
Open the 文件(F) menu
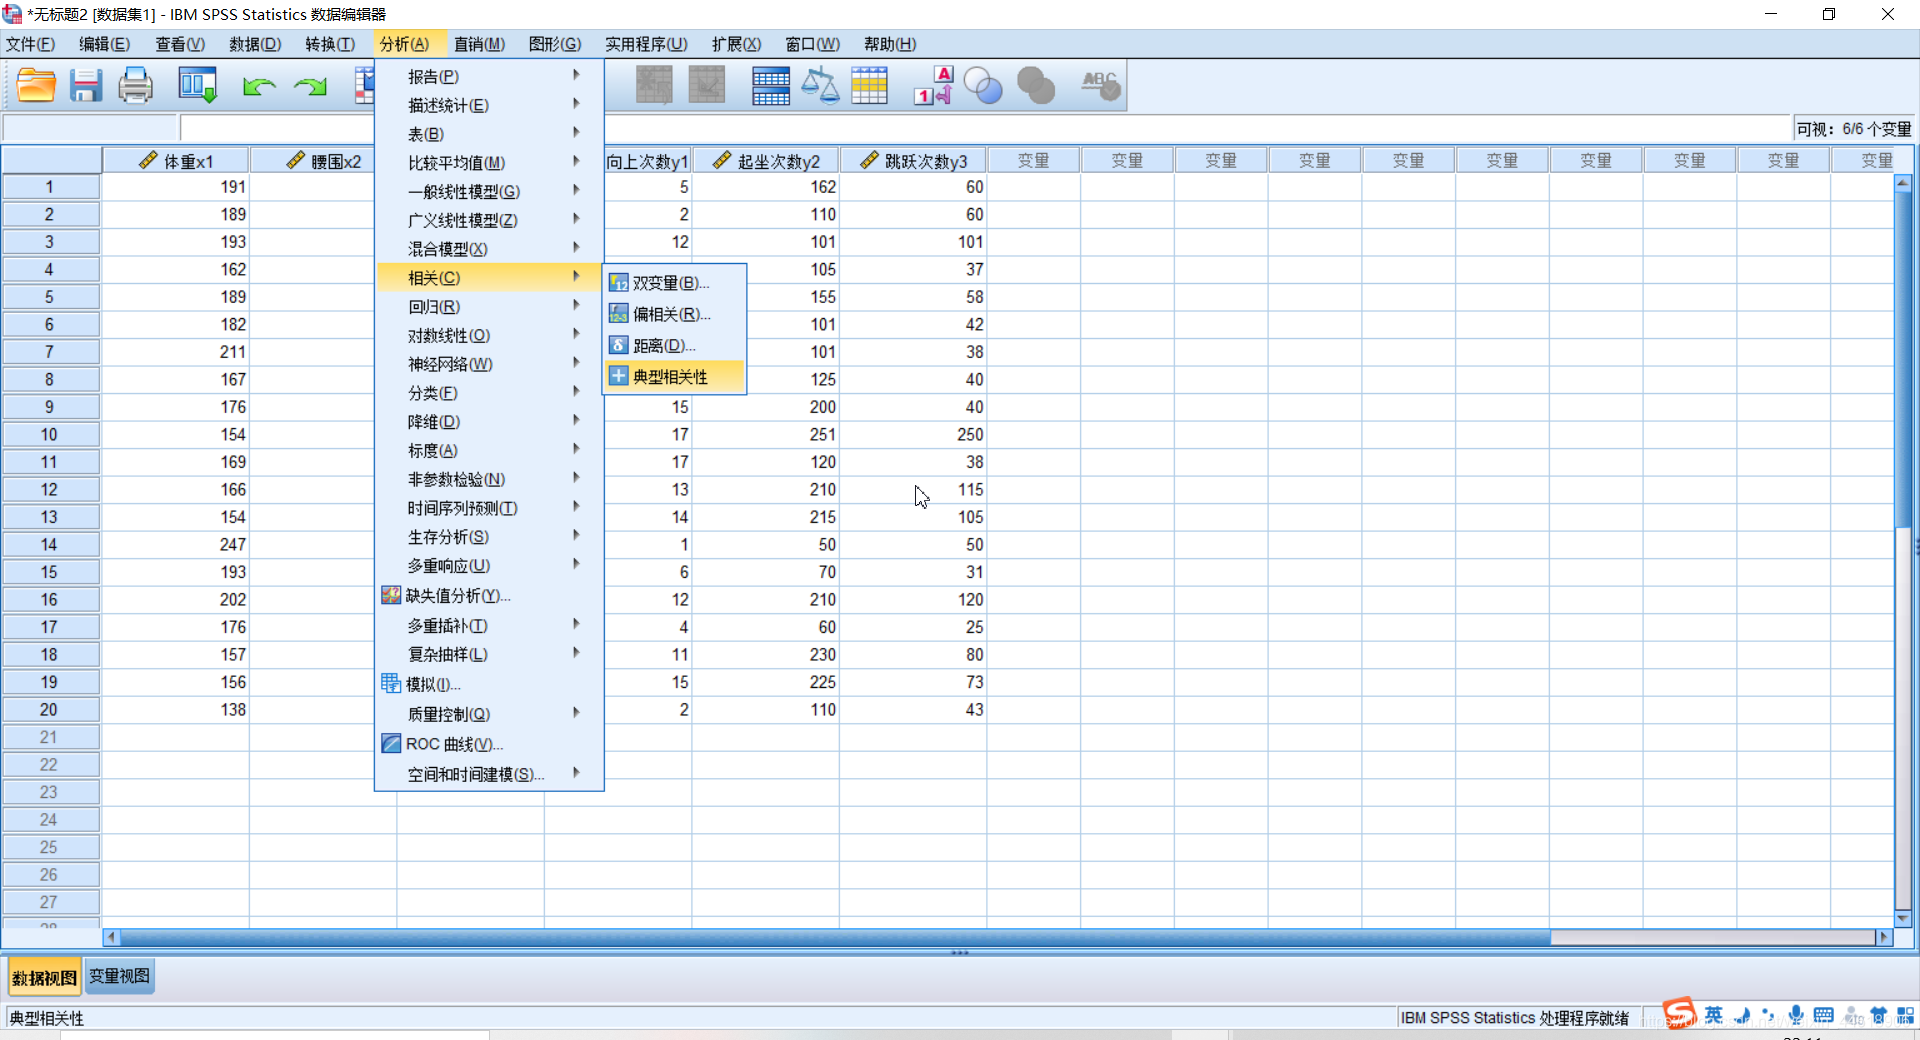[x=30, y=44]
